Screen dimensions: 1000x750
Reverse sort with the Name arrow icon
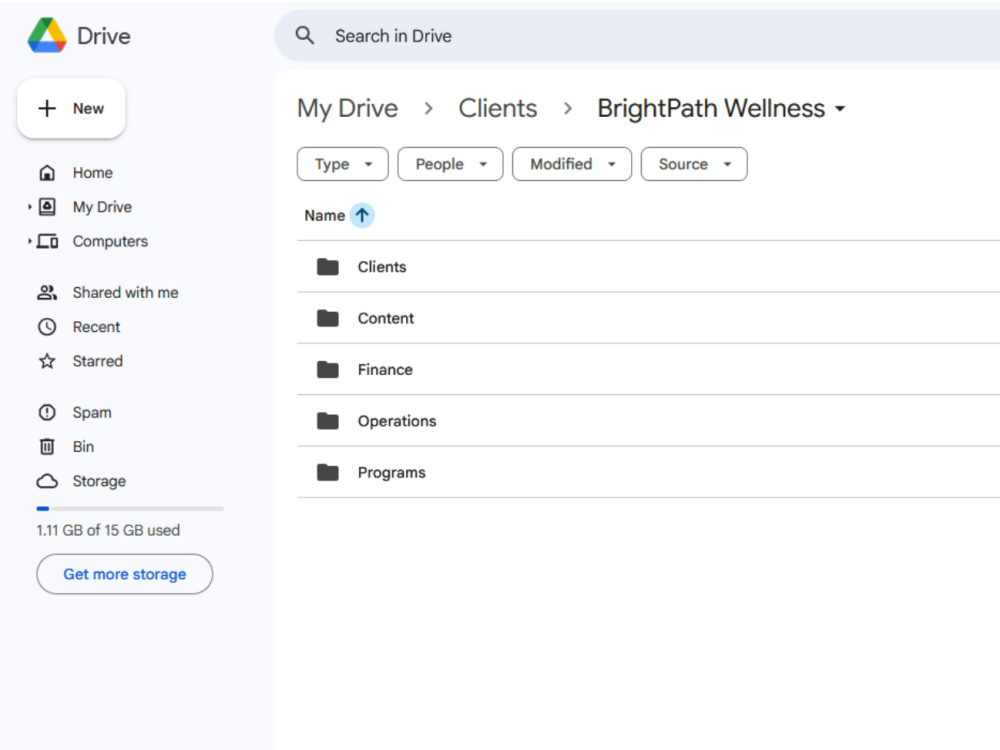(x=362, y=216)
